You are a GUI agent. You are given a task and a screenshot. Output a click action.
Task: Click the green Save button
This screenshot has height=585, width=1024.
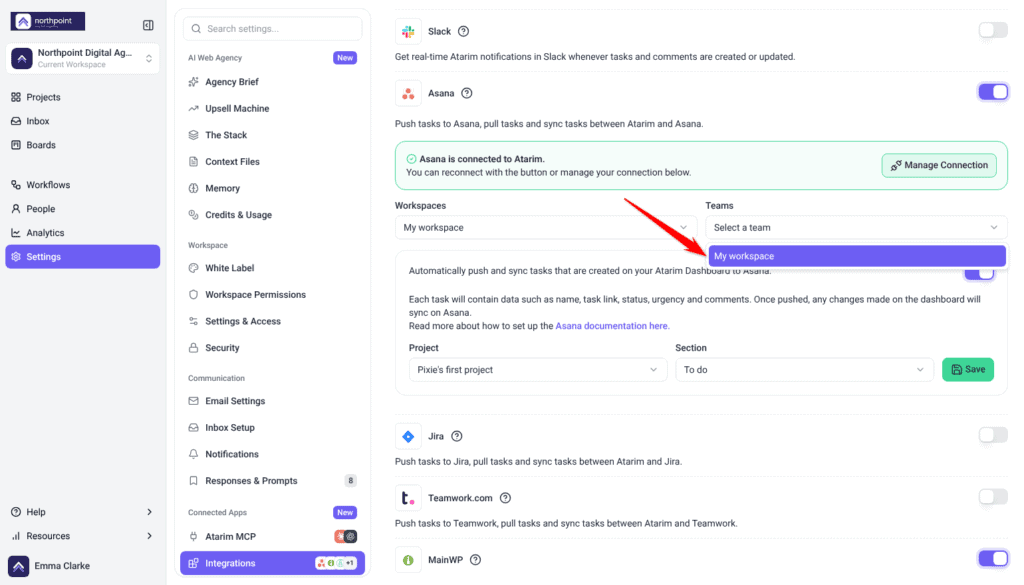(968, 370)
